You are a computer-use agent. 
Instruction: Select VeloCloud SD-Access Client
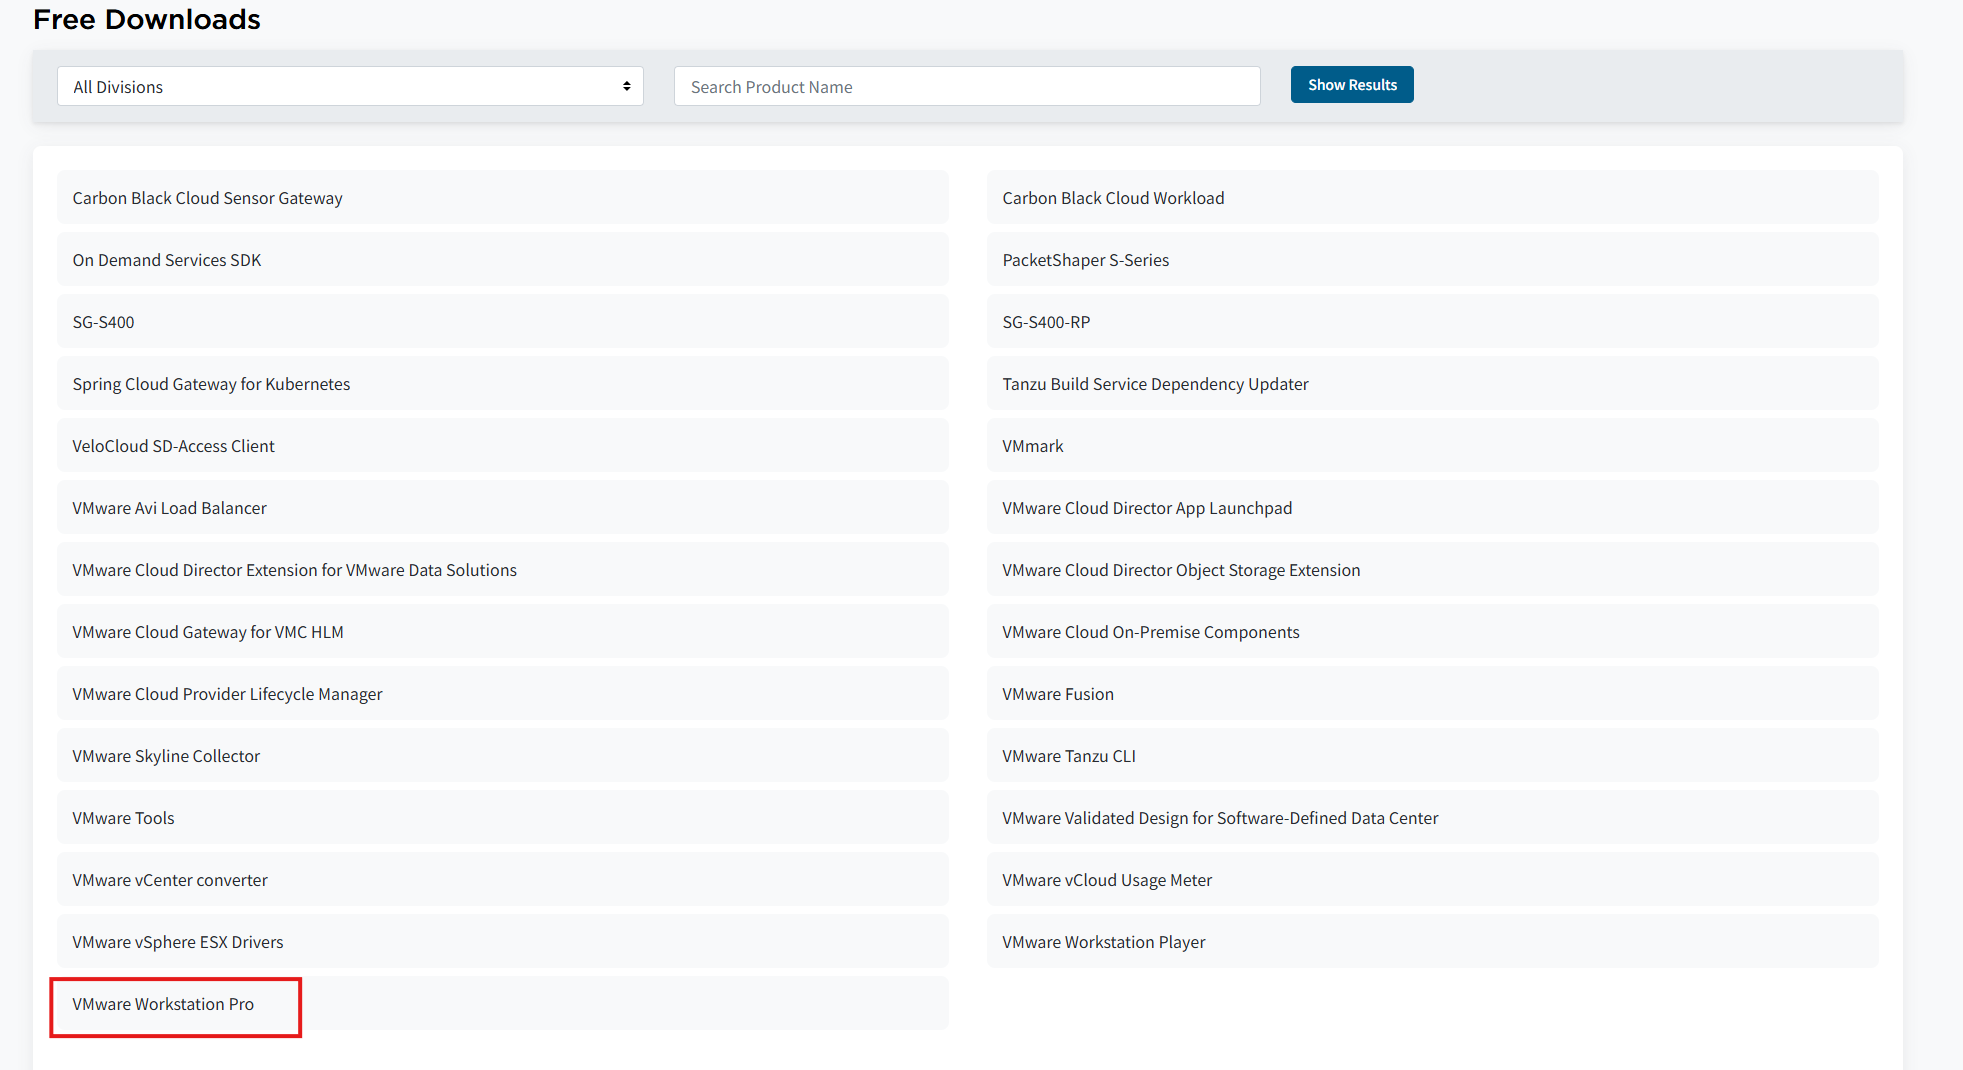(x=503, y=446)
